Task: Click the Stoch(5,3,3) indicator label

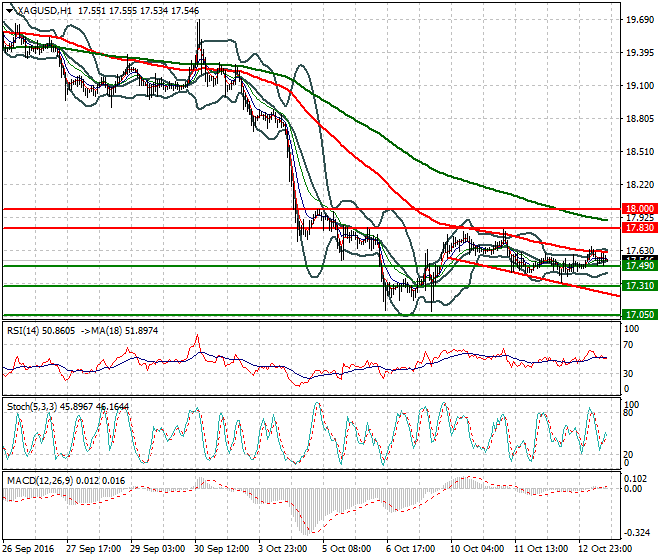Action: tap(32, 407)
